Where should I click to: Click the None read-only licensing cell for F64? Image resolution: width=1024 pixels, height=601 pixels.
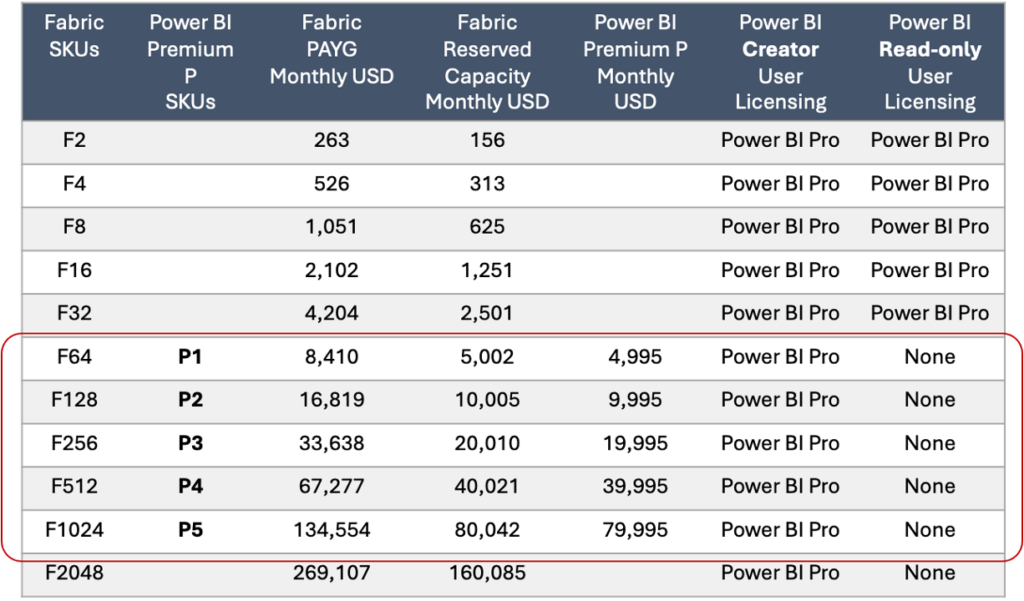[x=929, y=356]
